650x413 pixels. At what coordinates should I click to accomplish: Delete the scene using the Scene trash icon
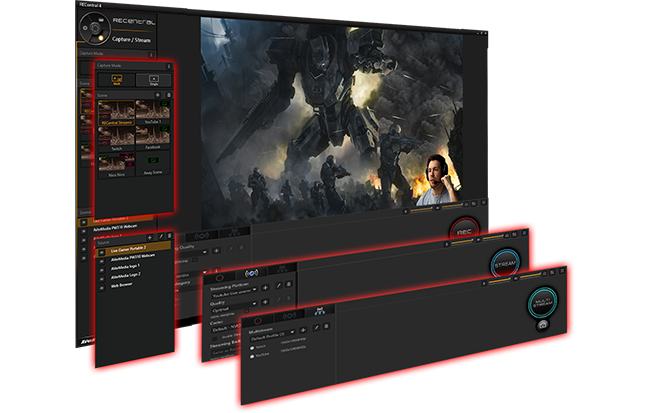coord(168,95)
